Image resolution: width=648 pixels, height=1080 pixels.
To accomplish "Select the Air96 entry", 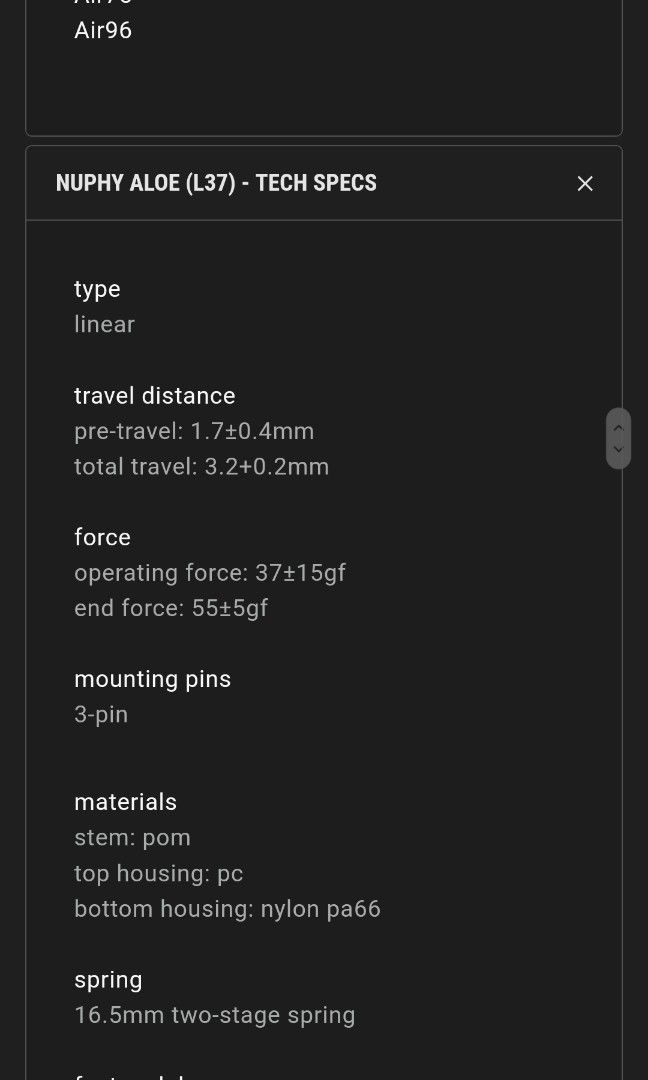I will (x=103, y=30).
